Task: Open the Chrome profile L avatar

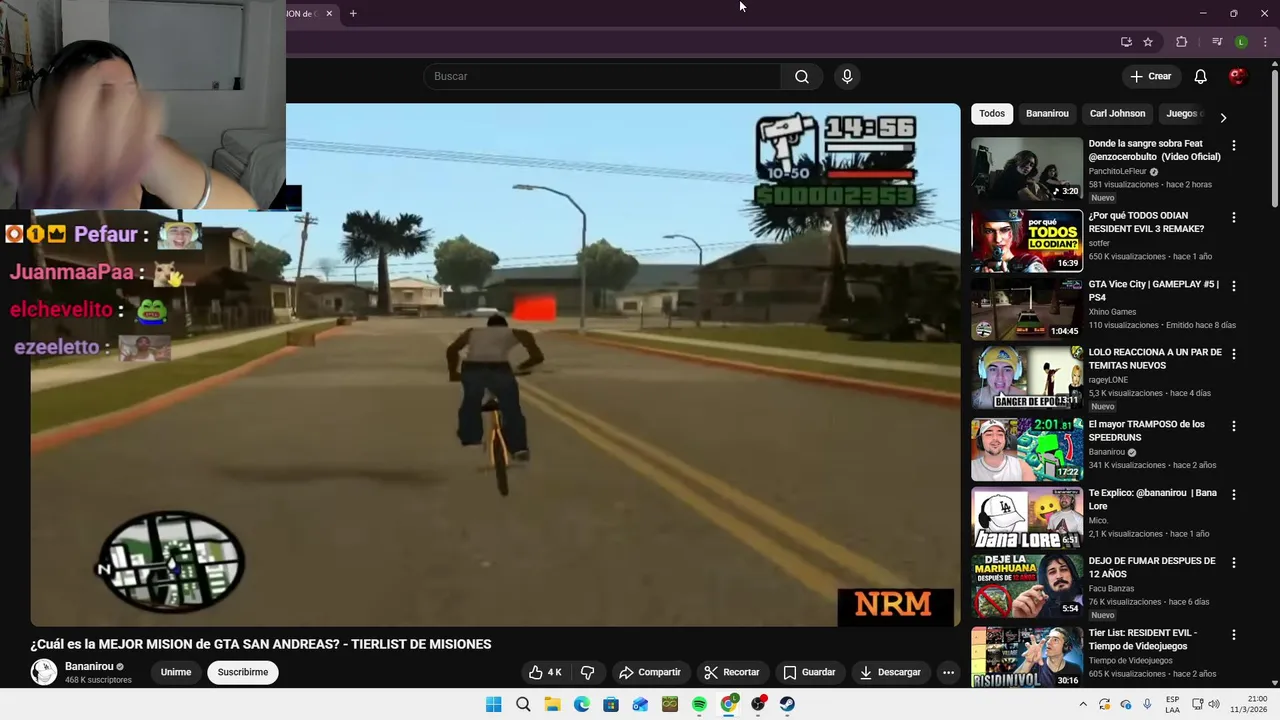Action: (x=1241, y=42)
